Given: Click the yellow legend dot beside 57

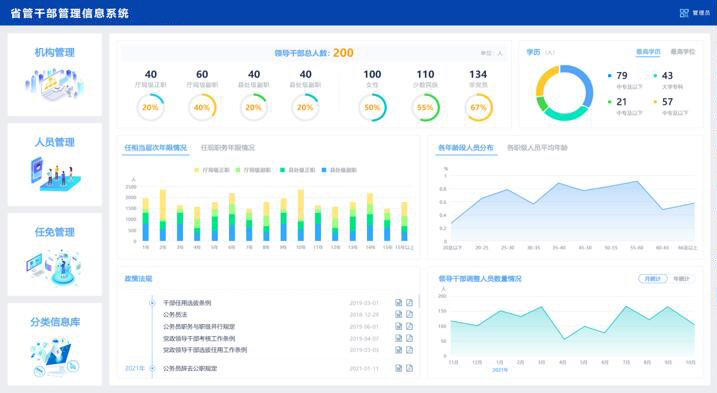Looking at the screenshot, I should (x=655, y=102).
